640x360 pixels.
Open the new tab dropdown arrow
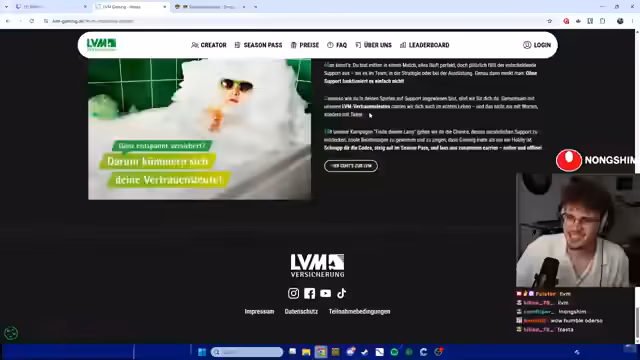256,7
